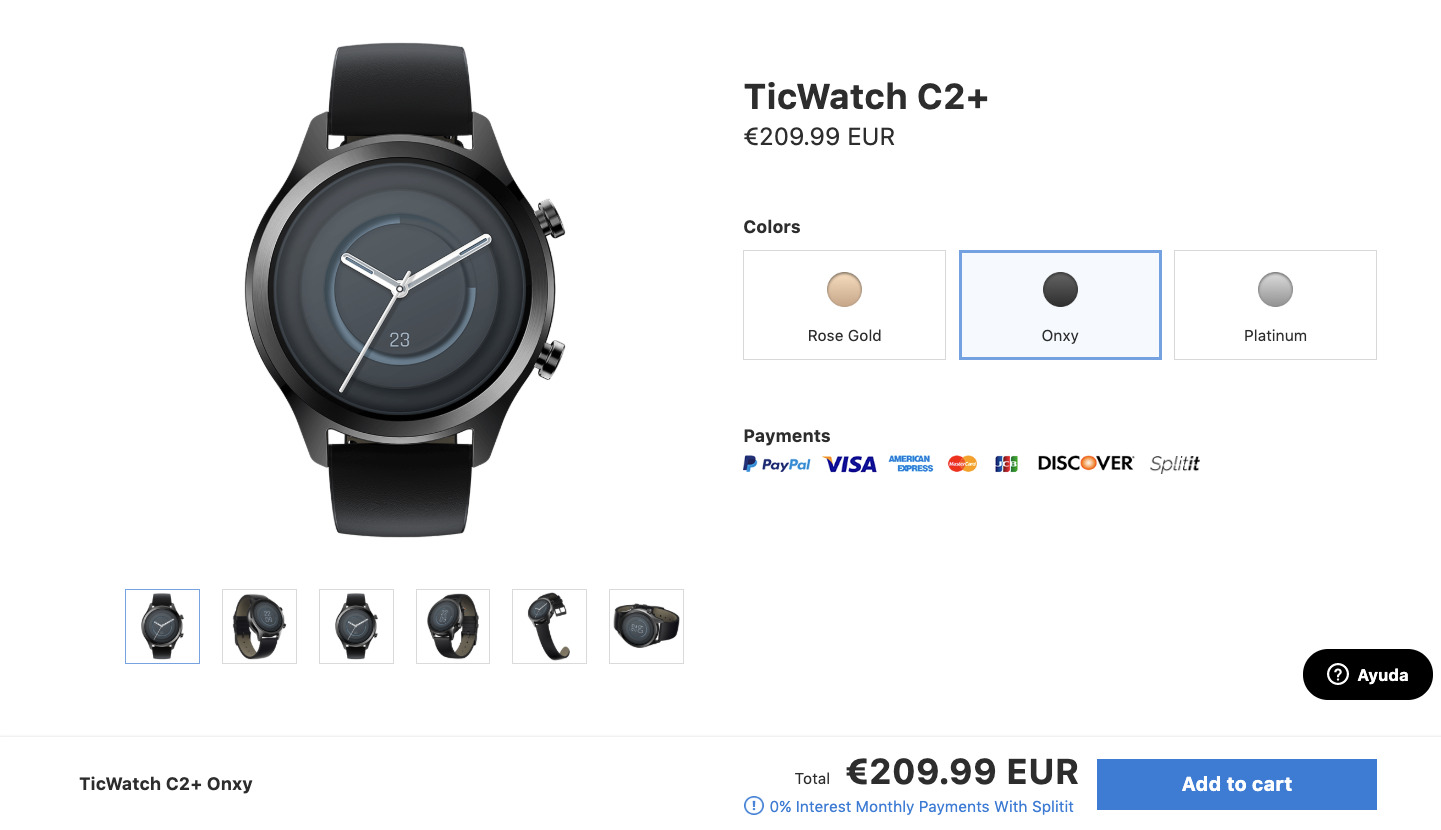Screen dimensions: 1441x830
Task: Select the first front-view watch thumbnail
Action: (162, 626)
